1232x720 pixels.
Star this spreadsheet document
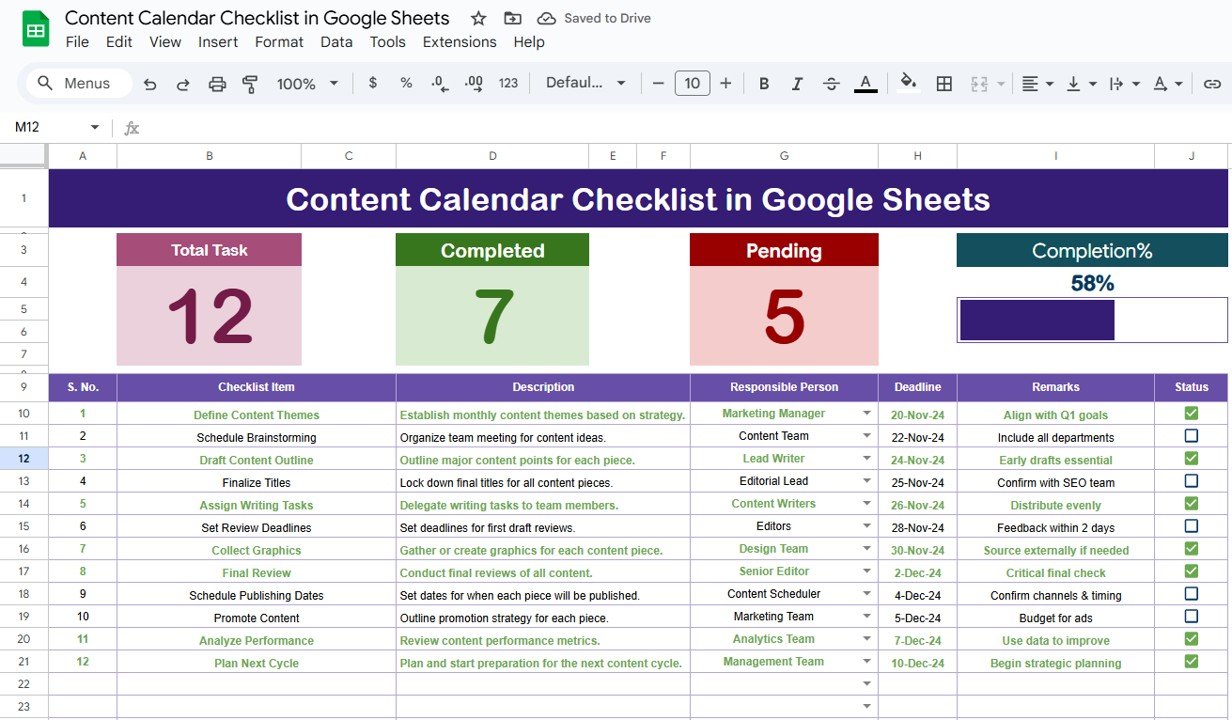[478, 18]
